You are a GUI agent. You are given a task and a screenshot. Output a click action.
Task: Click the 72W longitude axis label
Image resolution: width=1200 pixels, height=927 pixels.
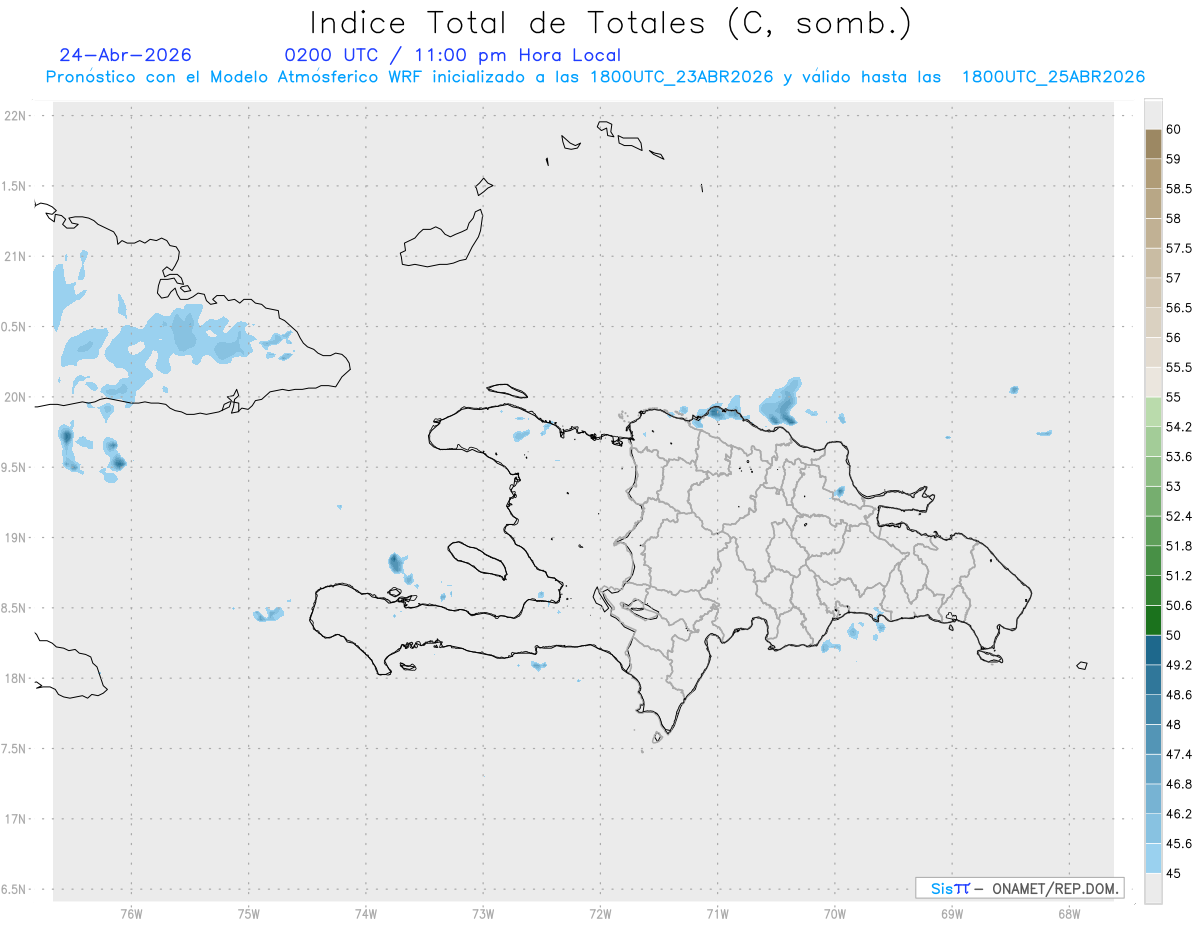pos(600,913)
